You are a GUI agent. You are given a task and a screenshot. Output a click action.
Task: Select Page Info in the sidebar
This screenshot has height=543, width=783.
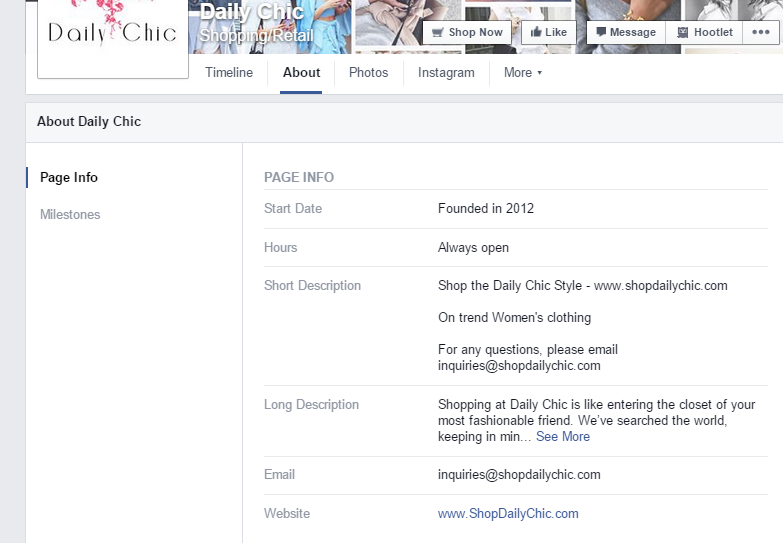(x=69, y=177)
